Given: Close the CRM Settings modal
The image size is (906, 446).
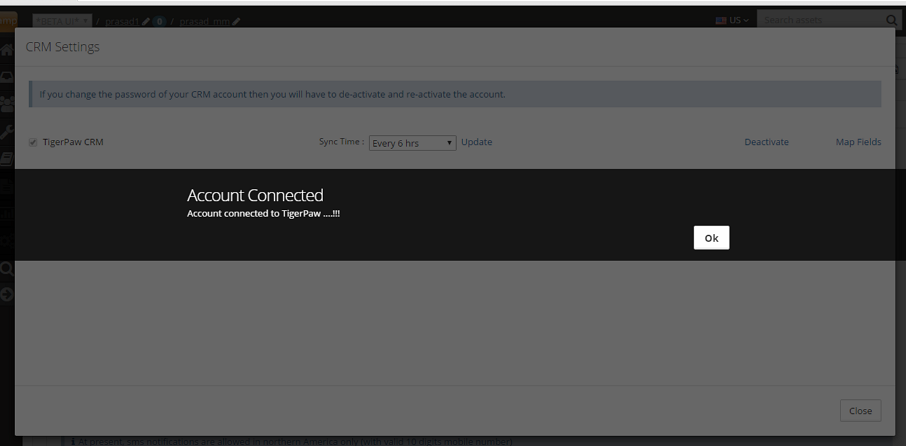Looking at the screenshot, I should click(x=860, y=411).
